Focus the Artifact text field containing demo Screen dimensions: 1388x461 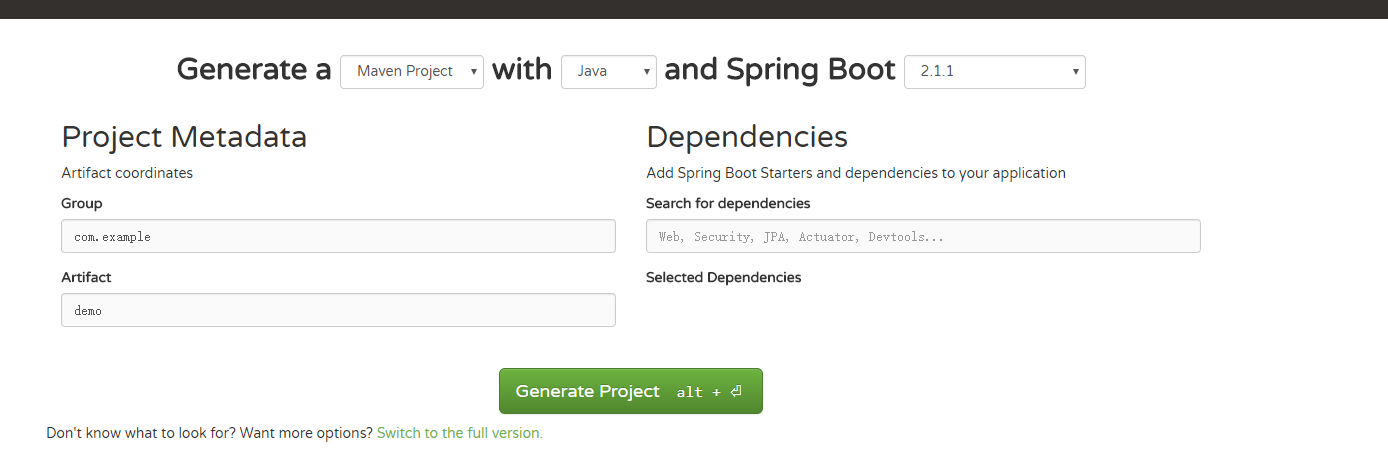click(338, 310)
